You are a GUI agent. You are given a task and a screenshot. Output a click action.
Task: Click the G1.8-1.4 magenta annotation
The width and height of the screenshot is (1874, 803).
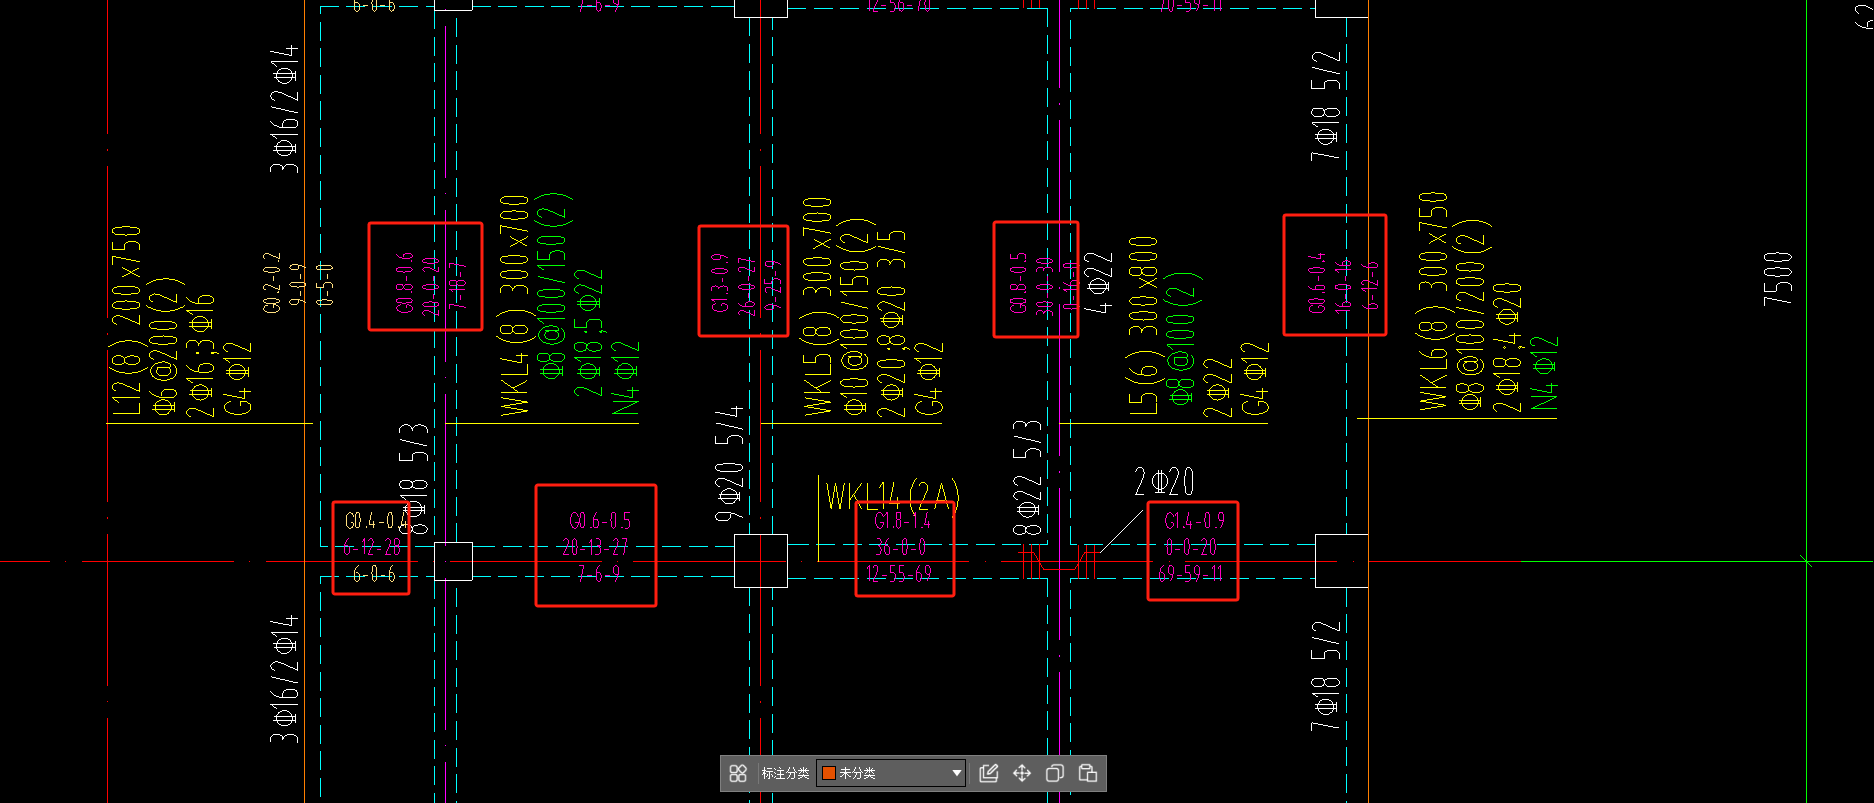coord(902,521)
